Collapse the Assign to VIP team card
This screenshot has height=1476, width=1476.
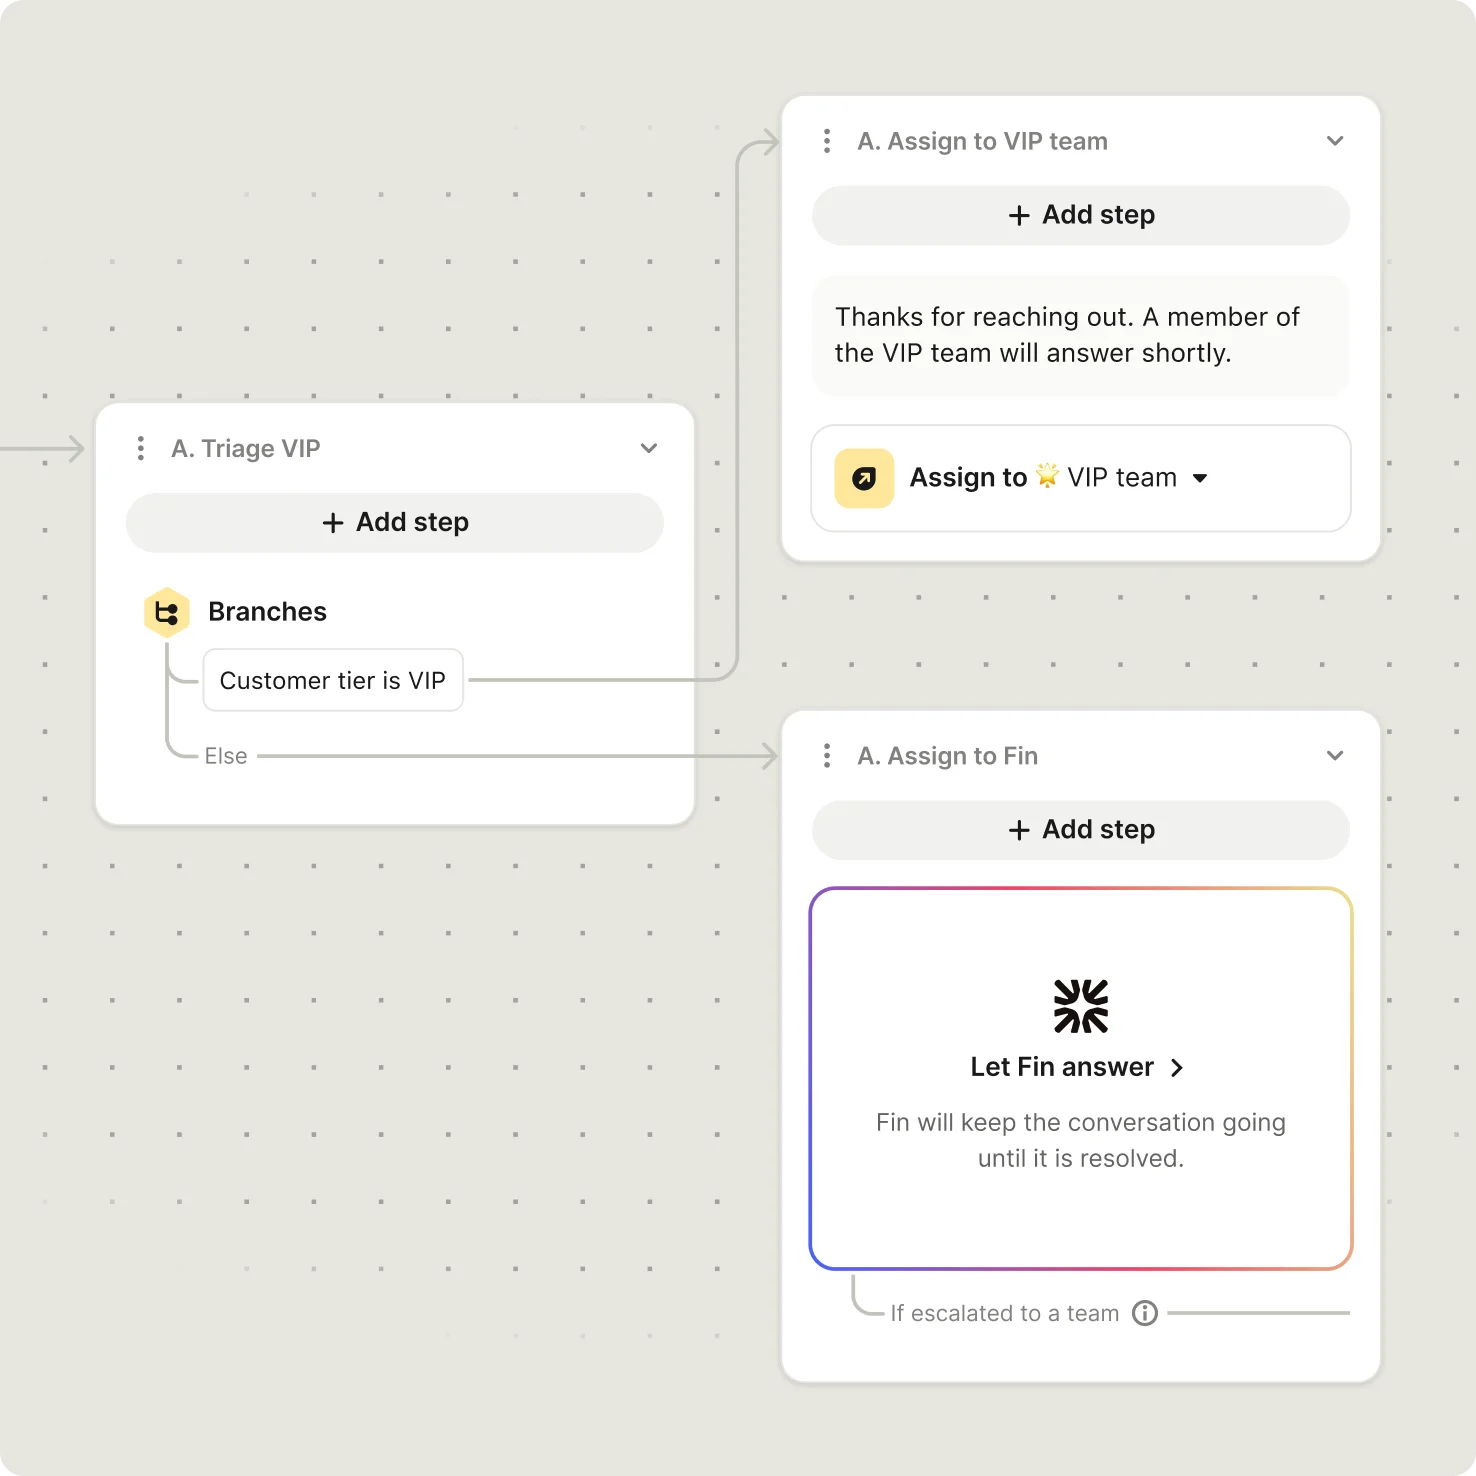click(x=1335, y=141)
